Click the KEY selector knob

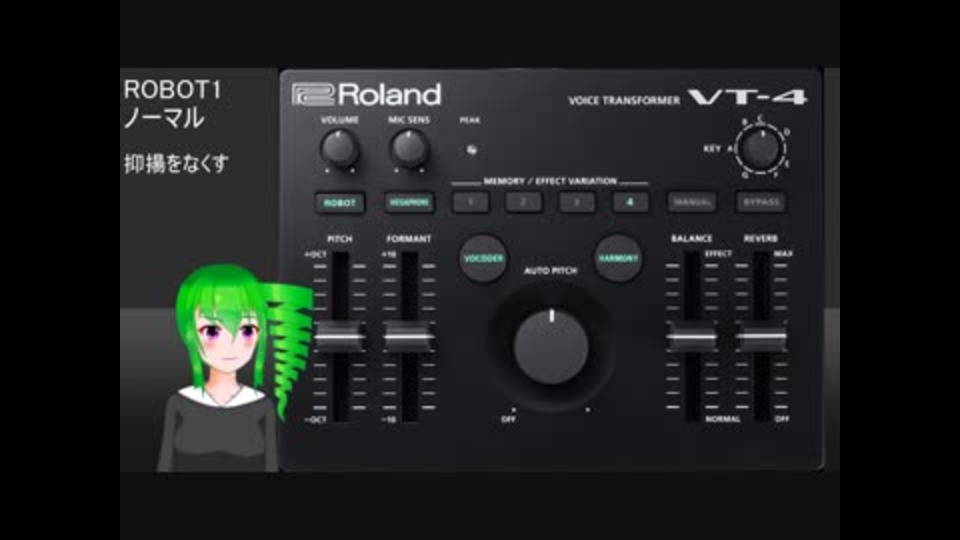pyautogui.click(x=760, y=149)
